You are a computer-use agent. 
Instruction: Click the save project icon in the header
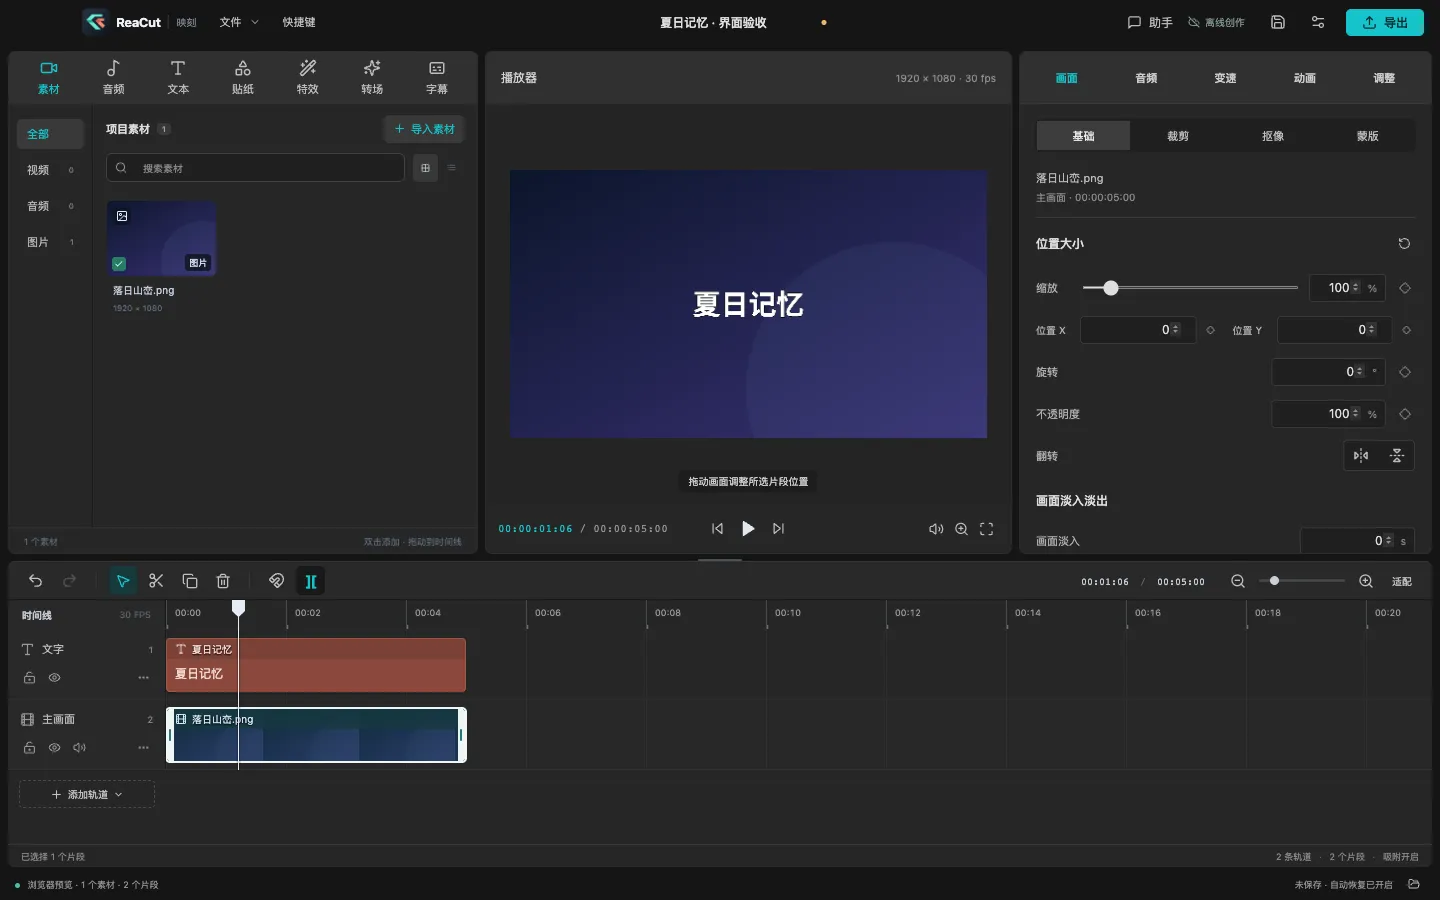click(x=1278, y=22)
